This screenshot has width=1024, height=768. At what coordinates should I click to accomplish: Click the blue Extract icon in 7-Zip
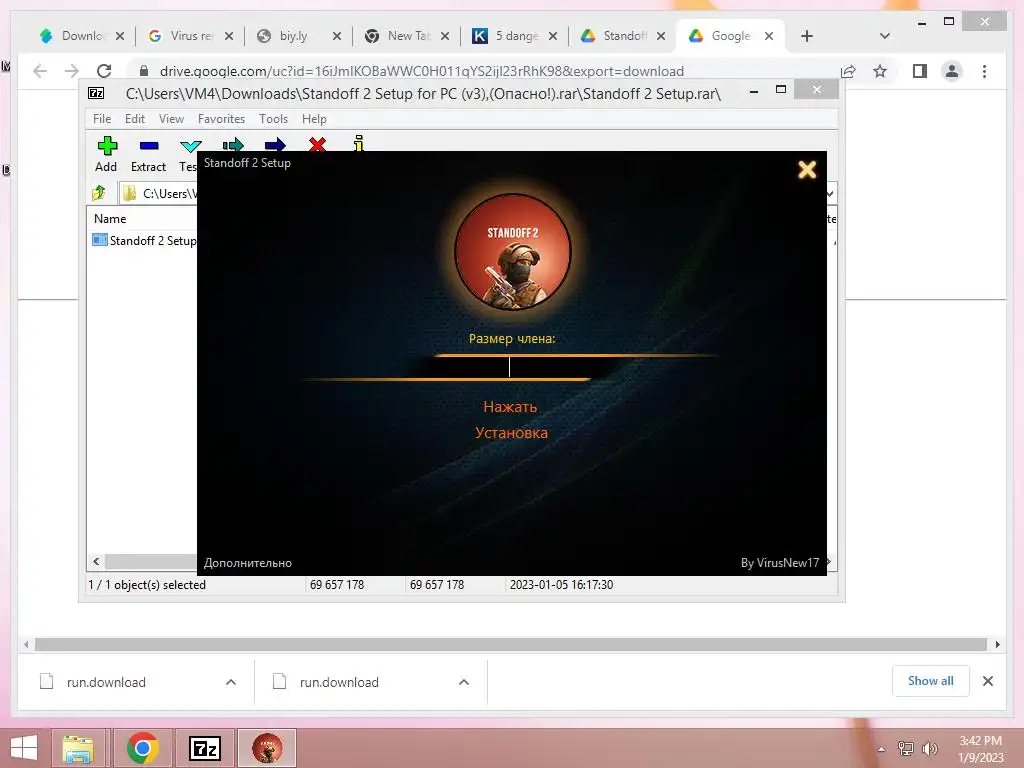pos(149,146)
